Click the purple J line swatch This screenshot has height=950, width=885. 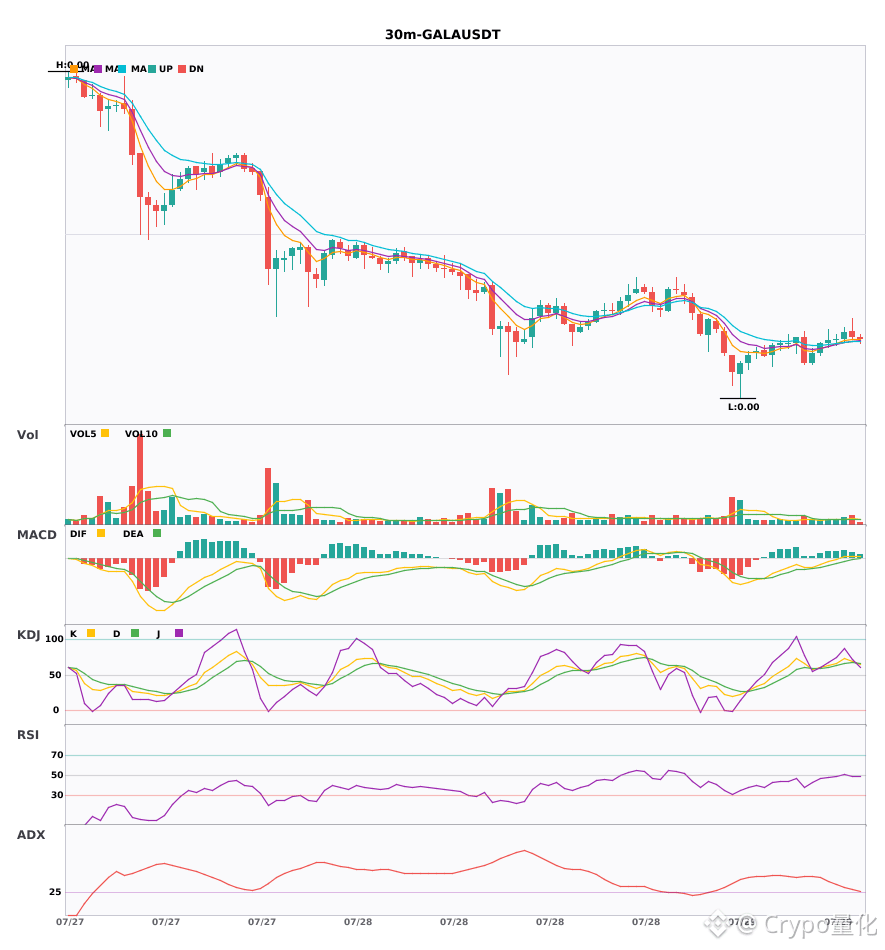179,633
